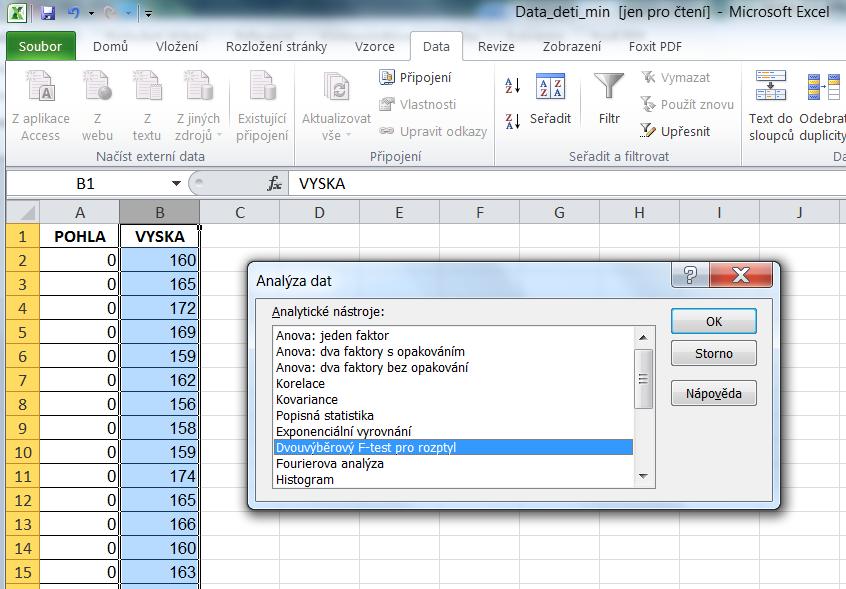Switch to the Domů tab

pyautogui.click(x=110, y=47)
